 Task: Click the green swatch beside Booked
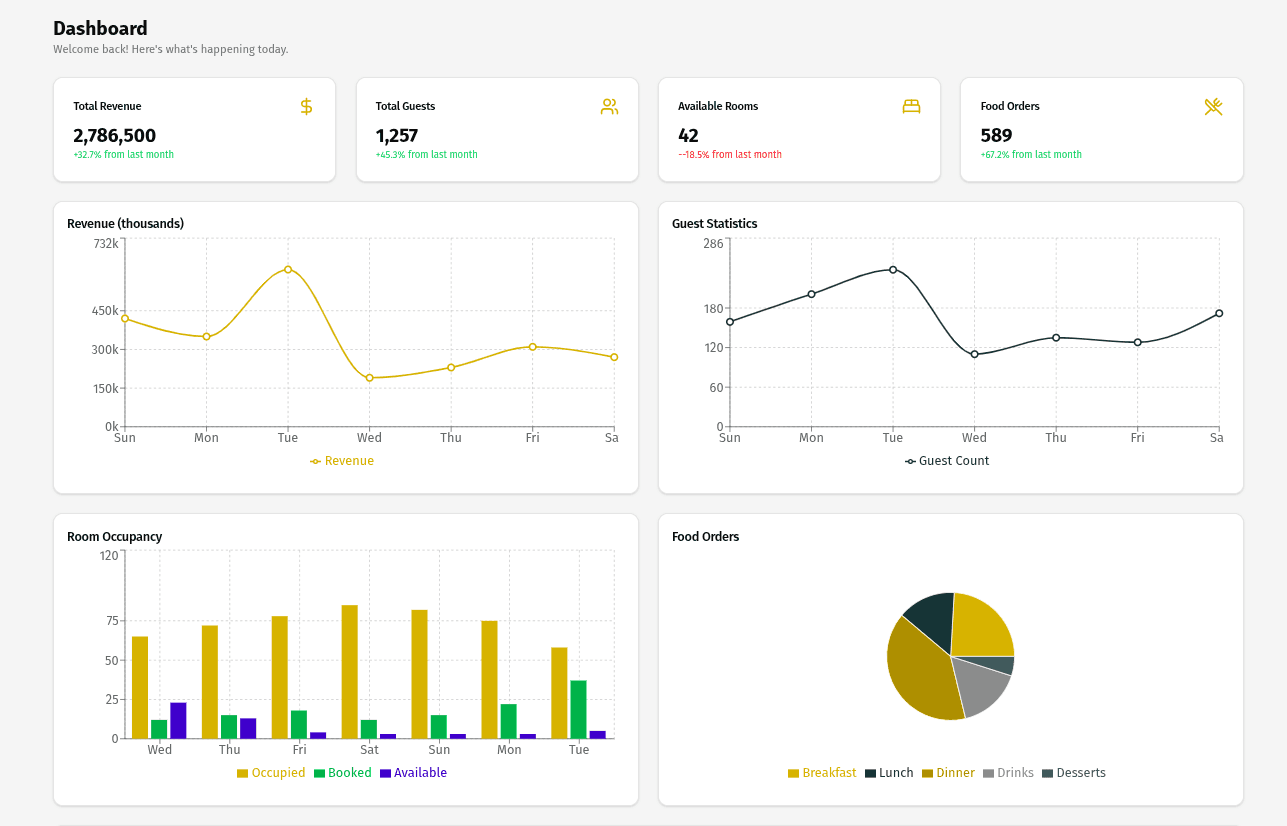[x=317, y=772]
